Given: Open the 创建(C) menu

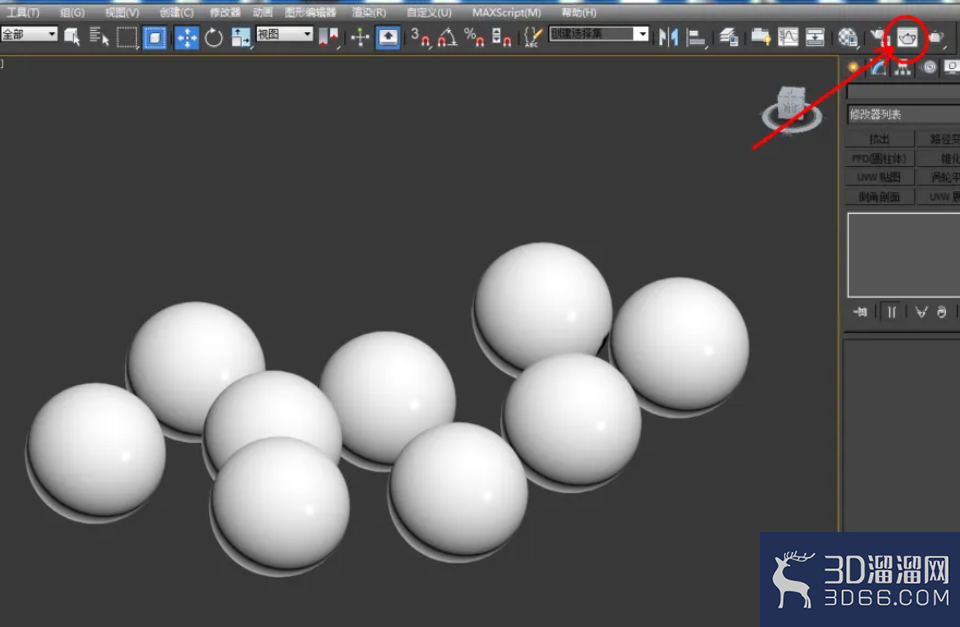Looking at the screenshot, I should pos(176,12).
